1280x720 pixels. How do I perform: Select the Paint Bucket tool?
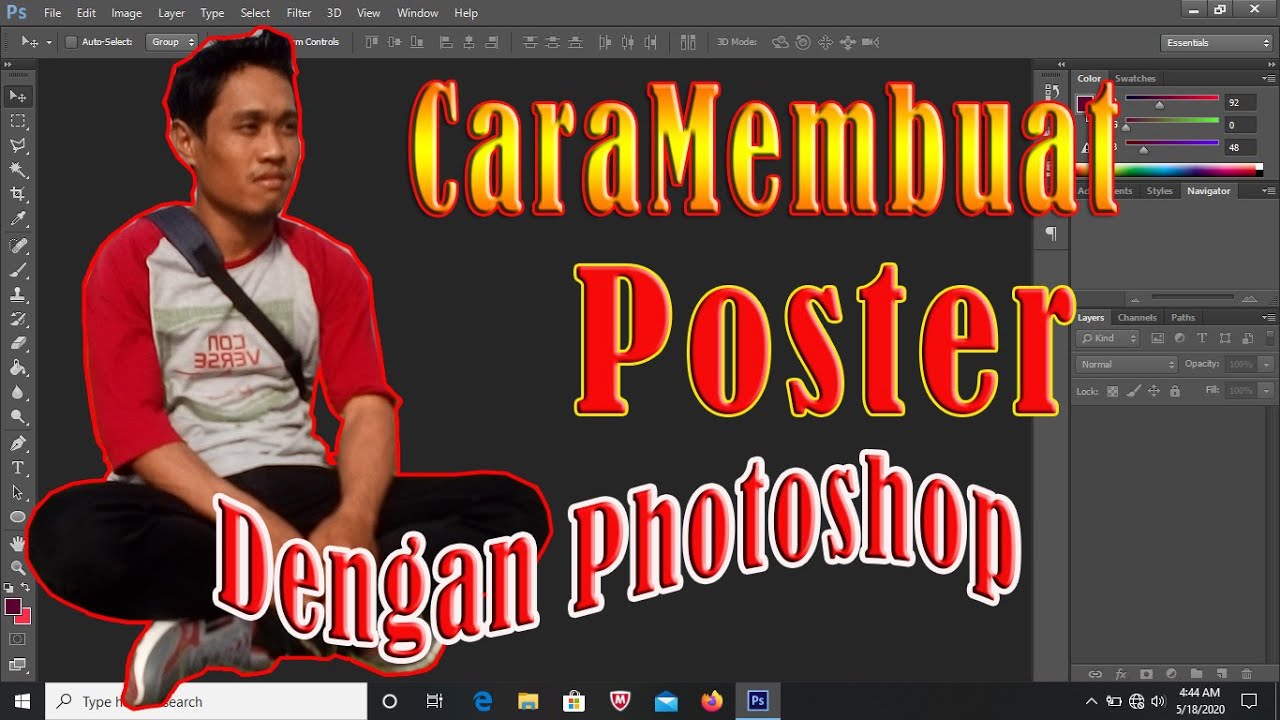(x=18, y=368)
